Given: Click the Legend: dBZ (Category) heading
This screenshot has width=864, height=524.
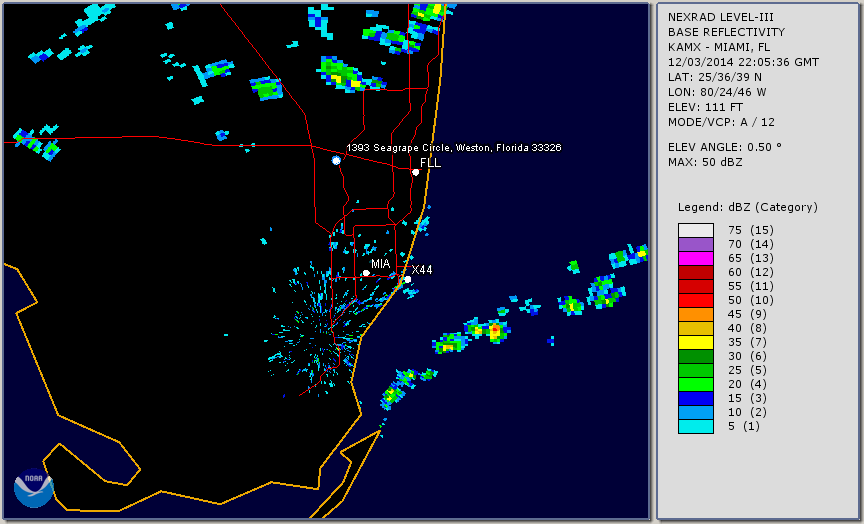Looking at the screenshot, I should click(x=748, y=207).
